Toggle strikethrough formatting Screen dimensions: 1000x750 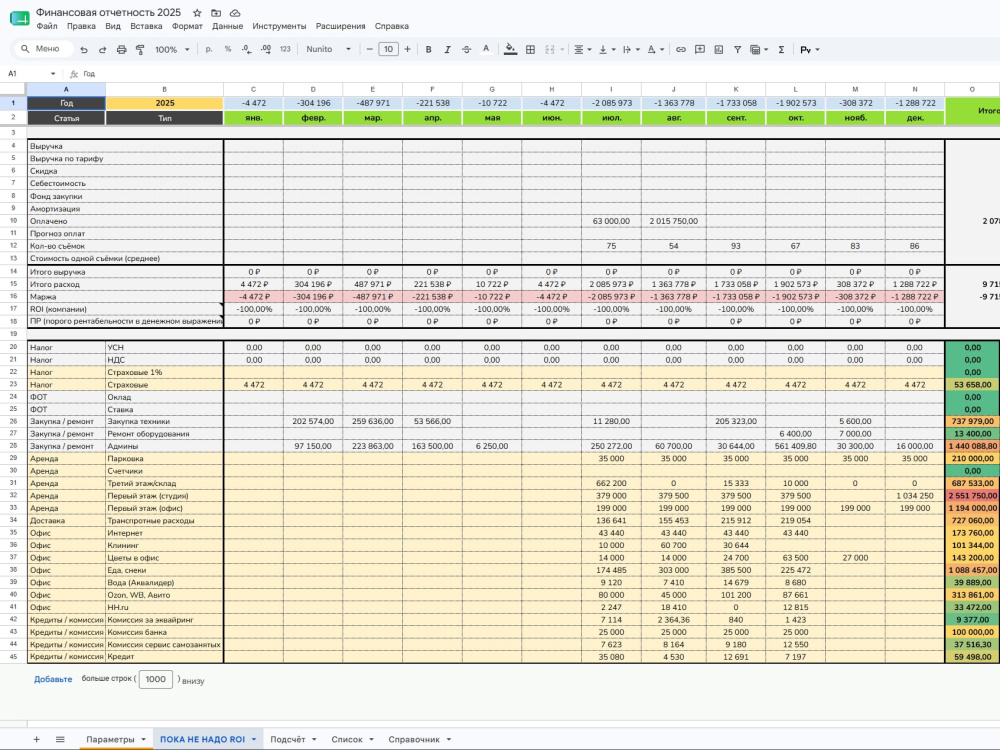point(466,49)
